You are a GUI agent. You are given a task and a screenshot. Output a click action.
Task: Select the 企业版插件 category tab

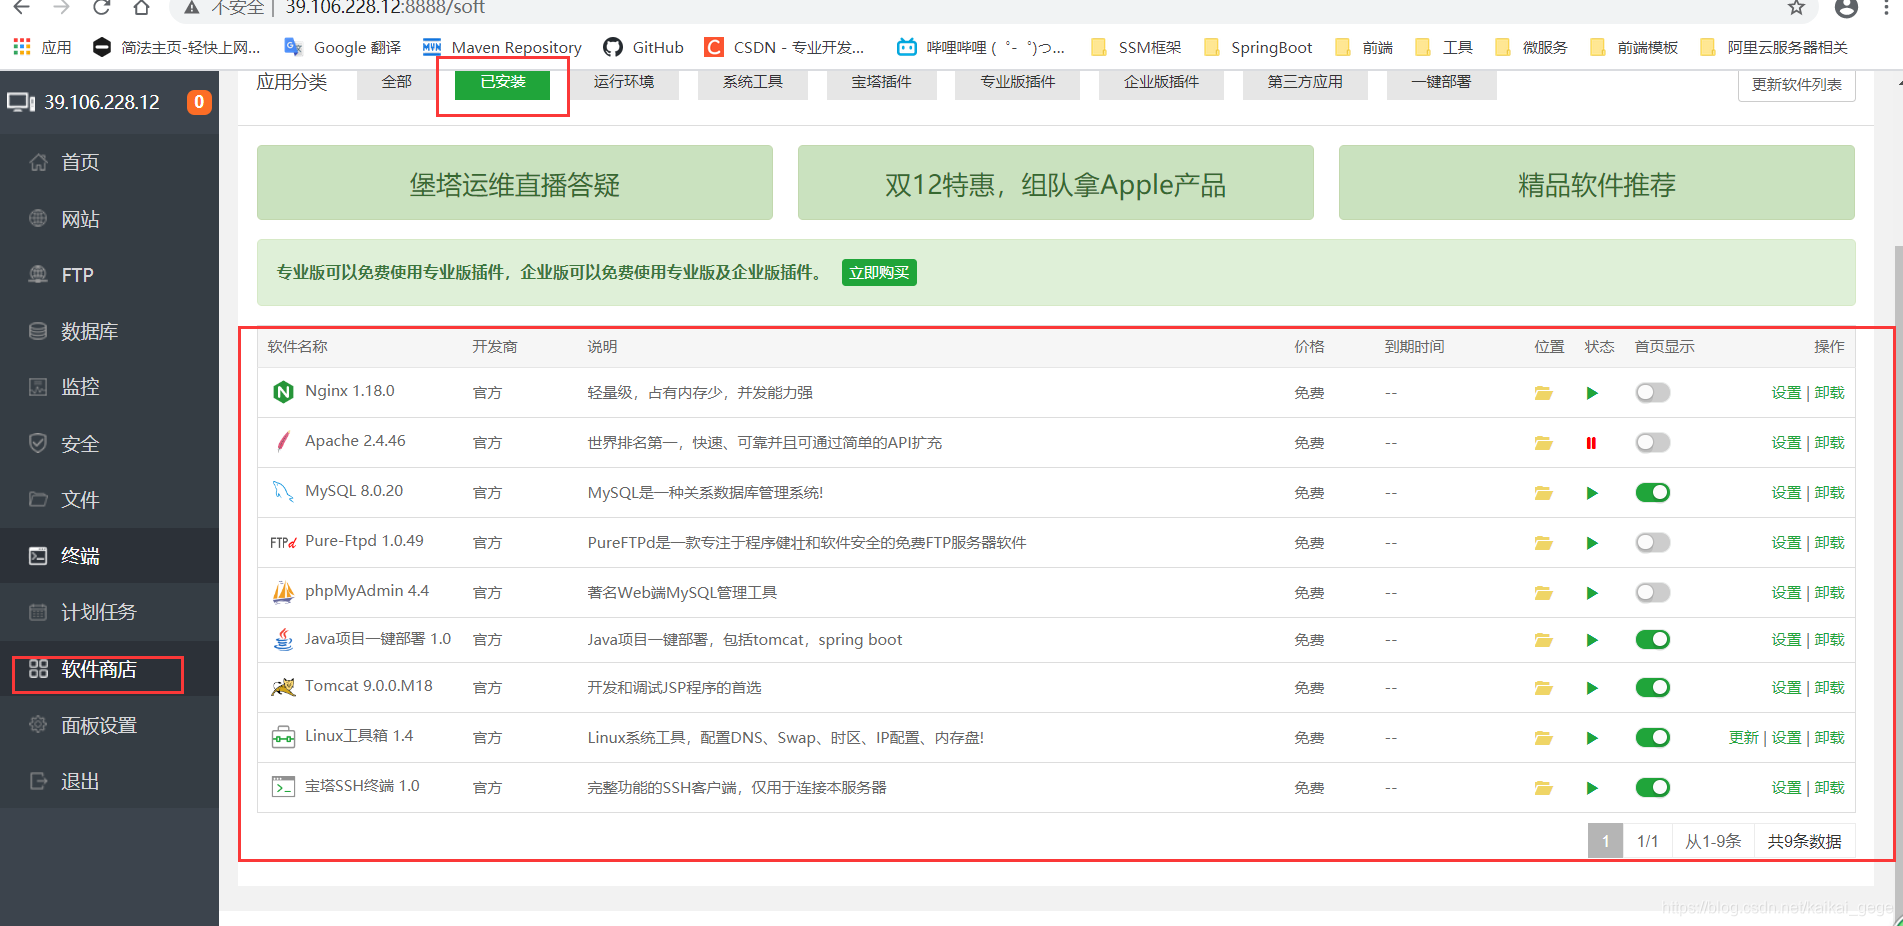coord(1161,82)
